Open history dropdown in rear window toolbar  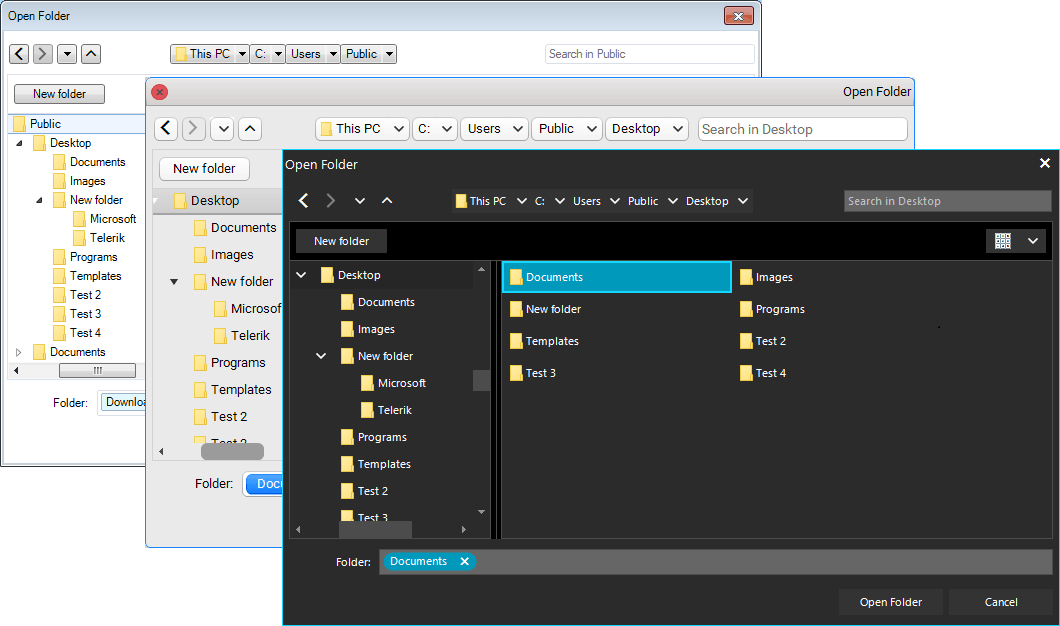[67, 53]
